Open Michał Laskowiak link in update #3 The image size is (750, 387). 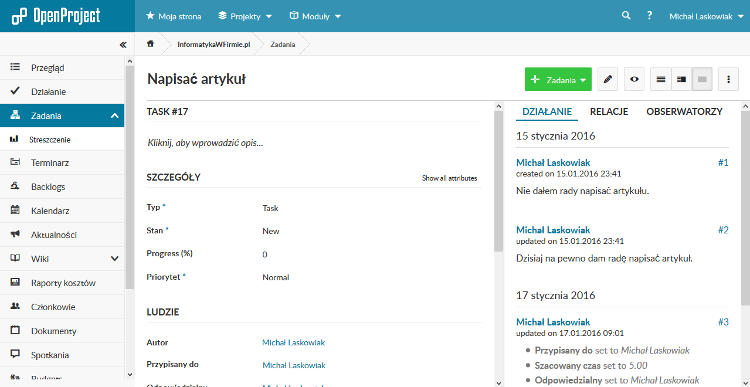point(553,322)
